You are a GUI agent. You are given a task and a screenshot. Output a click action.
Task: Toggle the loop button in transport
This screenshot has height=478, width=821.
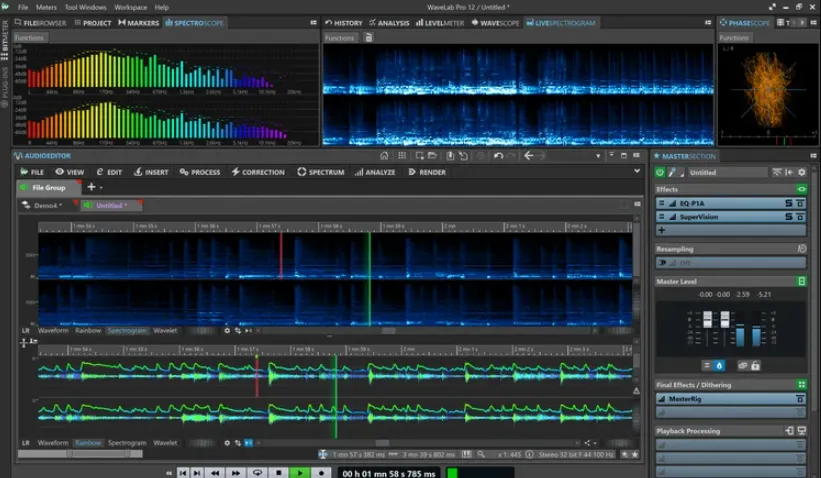click(x=257, y=473)
